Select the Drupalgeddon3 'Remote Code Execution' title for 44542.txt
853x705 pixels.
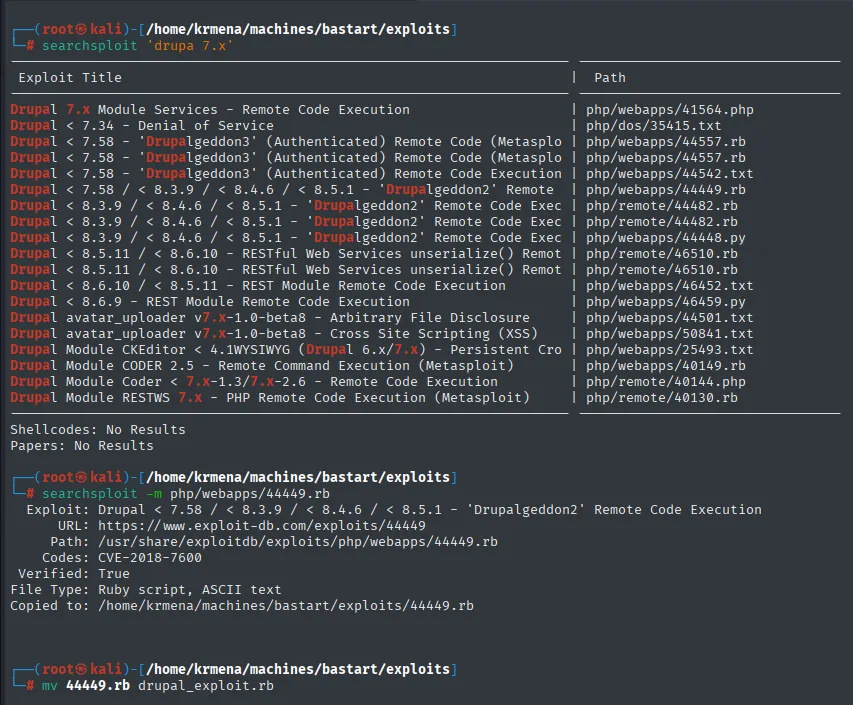click(x=286, y=174)
